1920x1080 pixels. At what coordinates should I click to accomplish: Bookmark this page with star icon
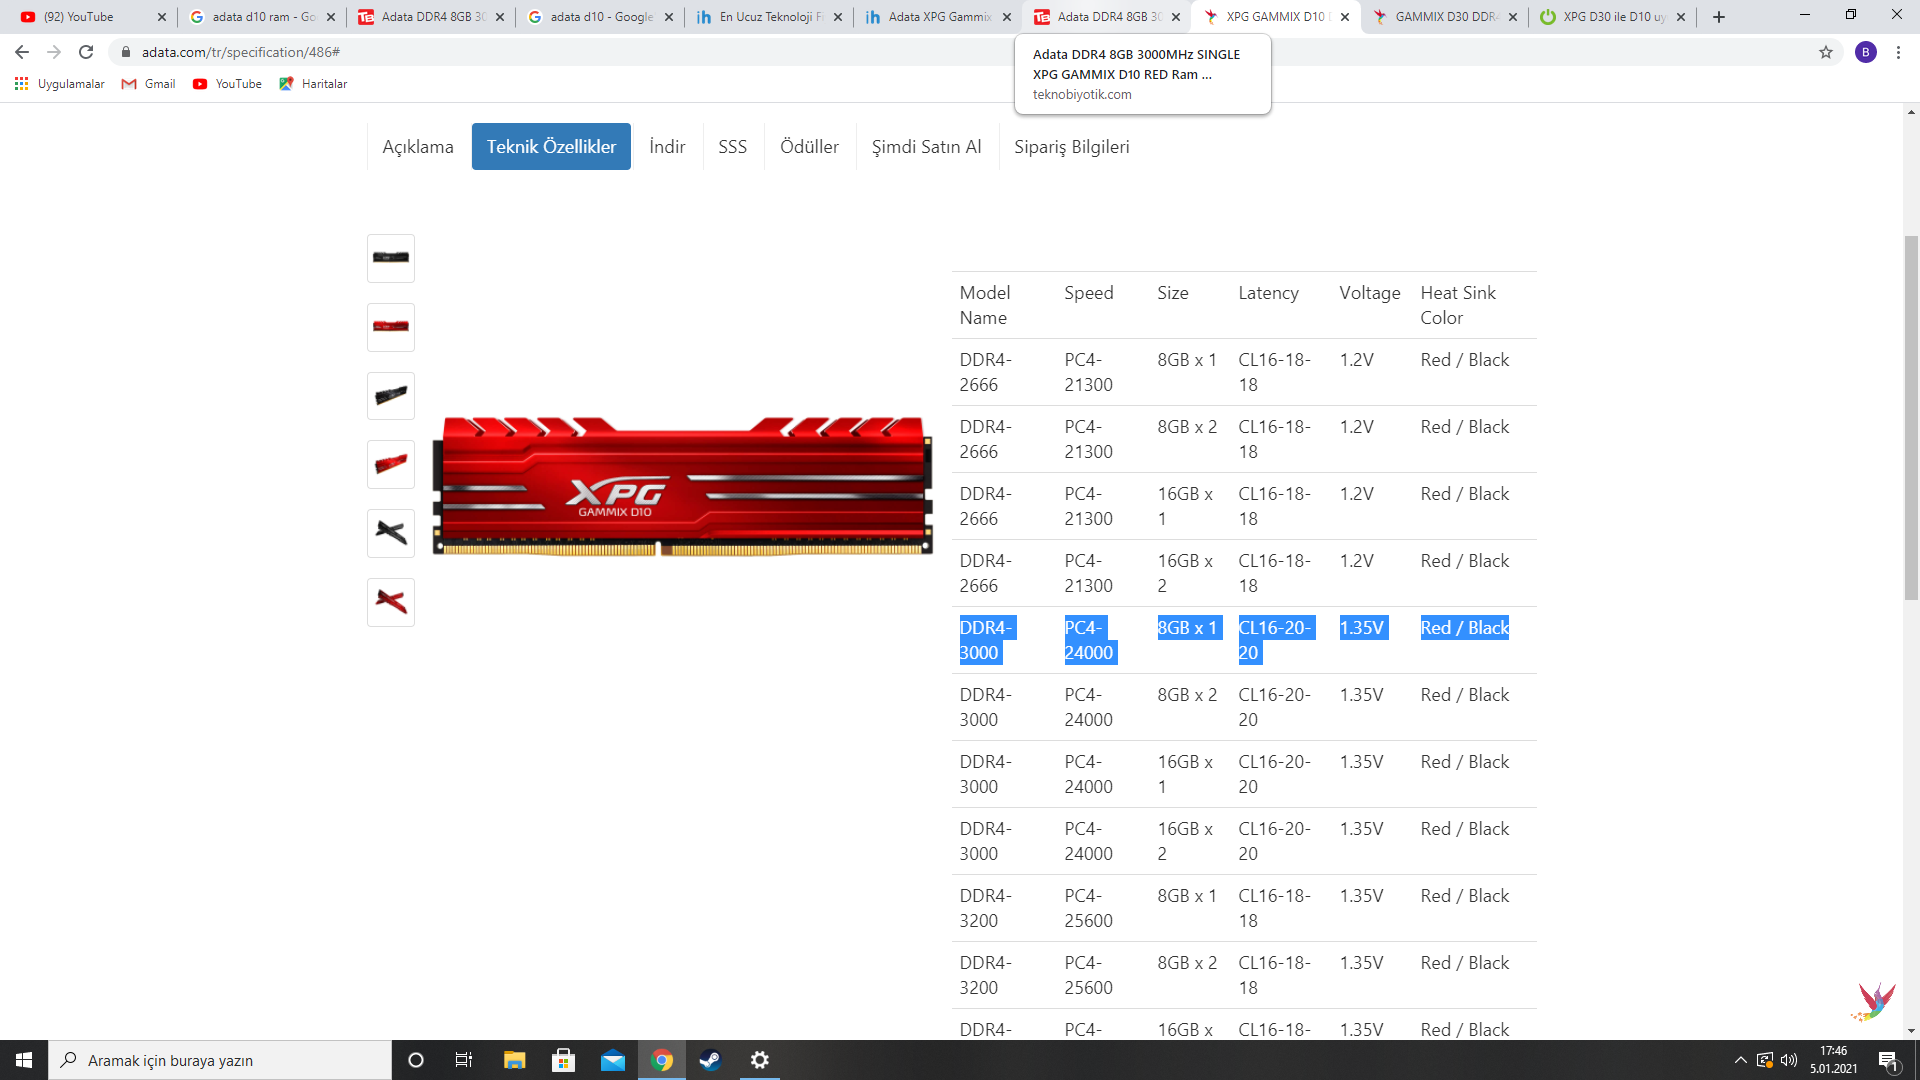pyautogui.click(x=1826, y=52)
